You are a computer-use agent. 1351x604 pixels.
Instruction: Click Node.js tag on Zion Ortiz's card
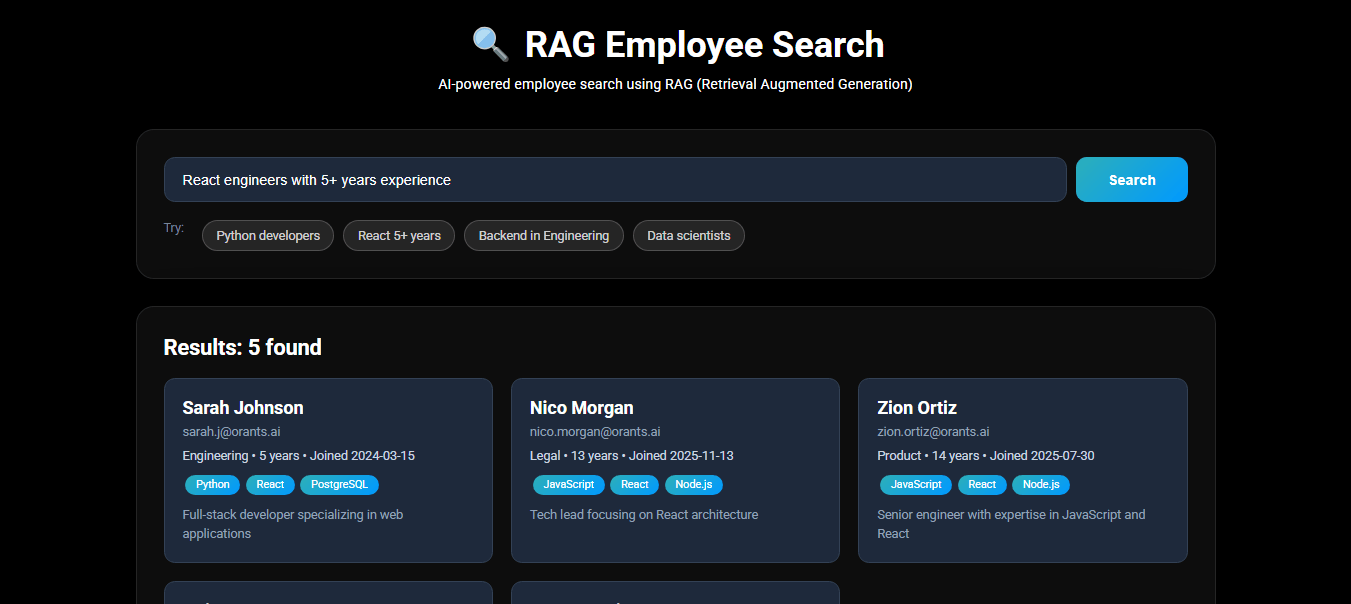point(1040,485)
